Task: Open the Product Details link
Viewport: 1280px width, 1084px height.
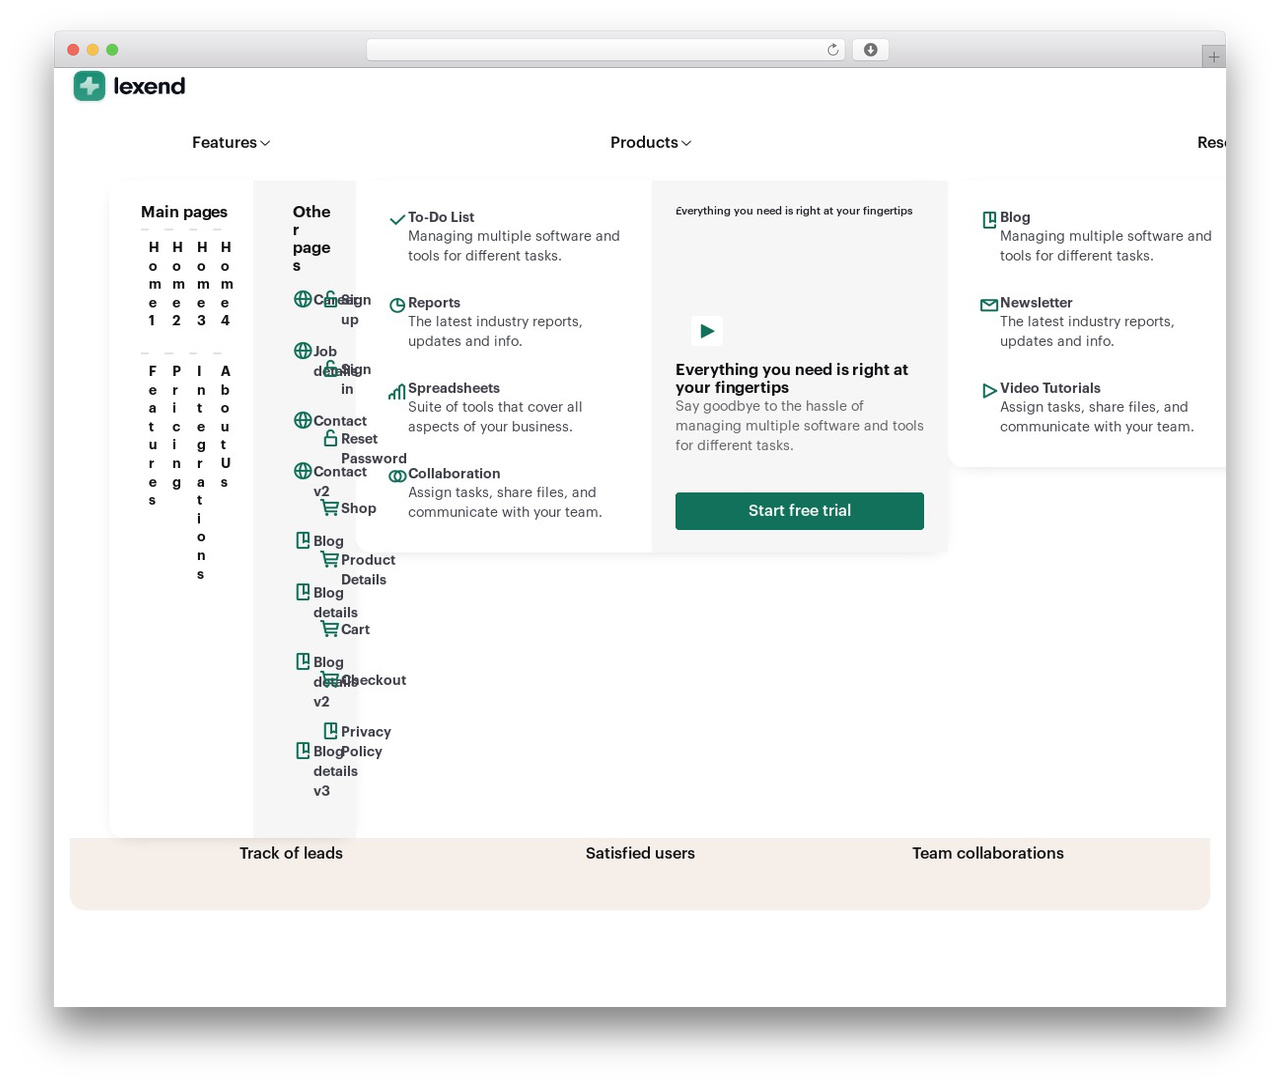Action: point(368,570)
